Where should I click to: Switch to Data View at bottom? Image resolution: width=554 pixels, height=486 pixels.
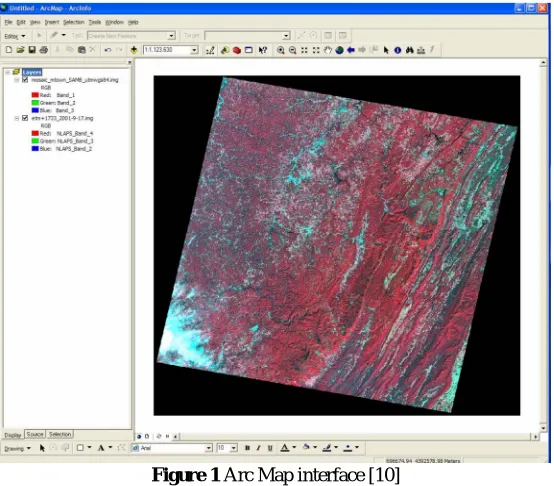coord(139,437)
